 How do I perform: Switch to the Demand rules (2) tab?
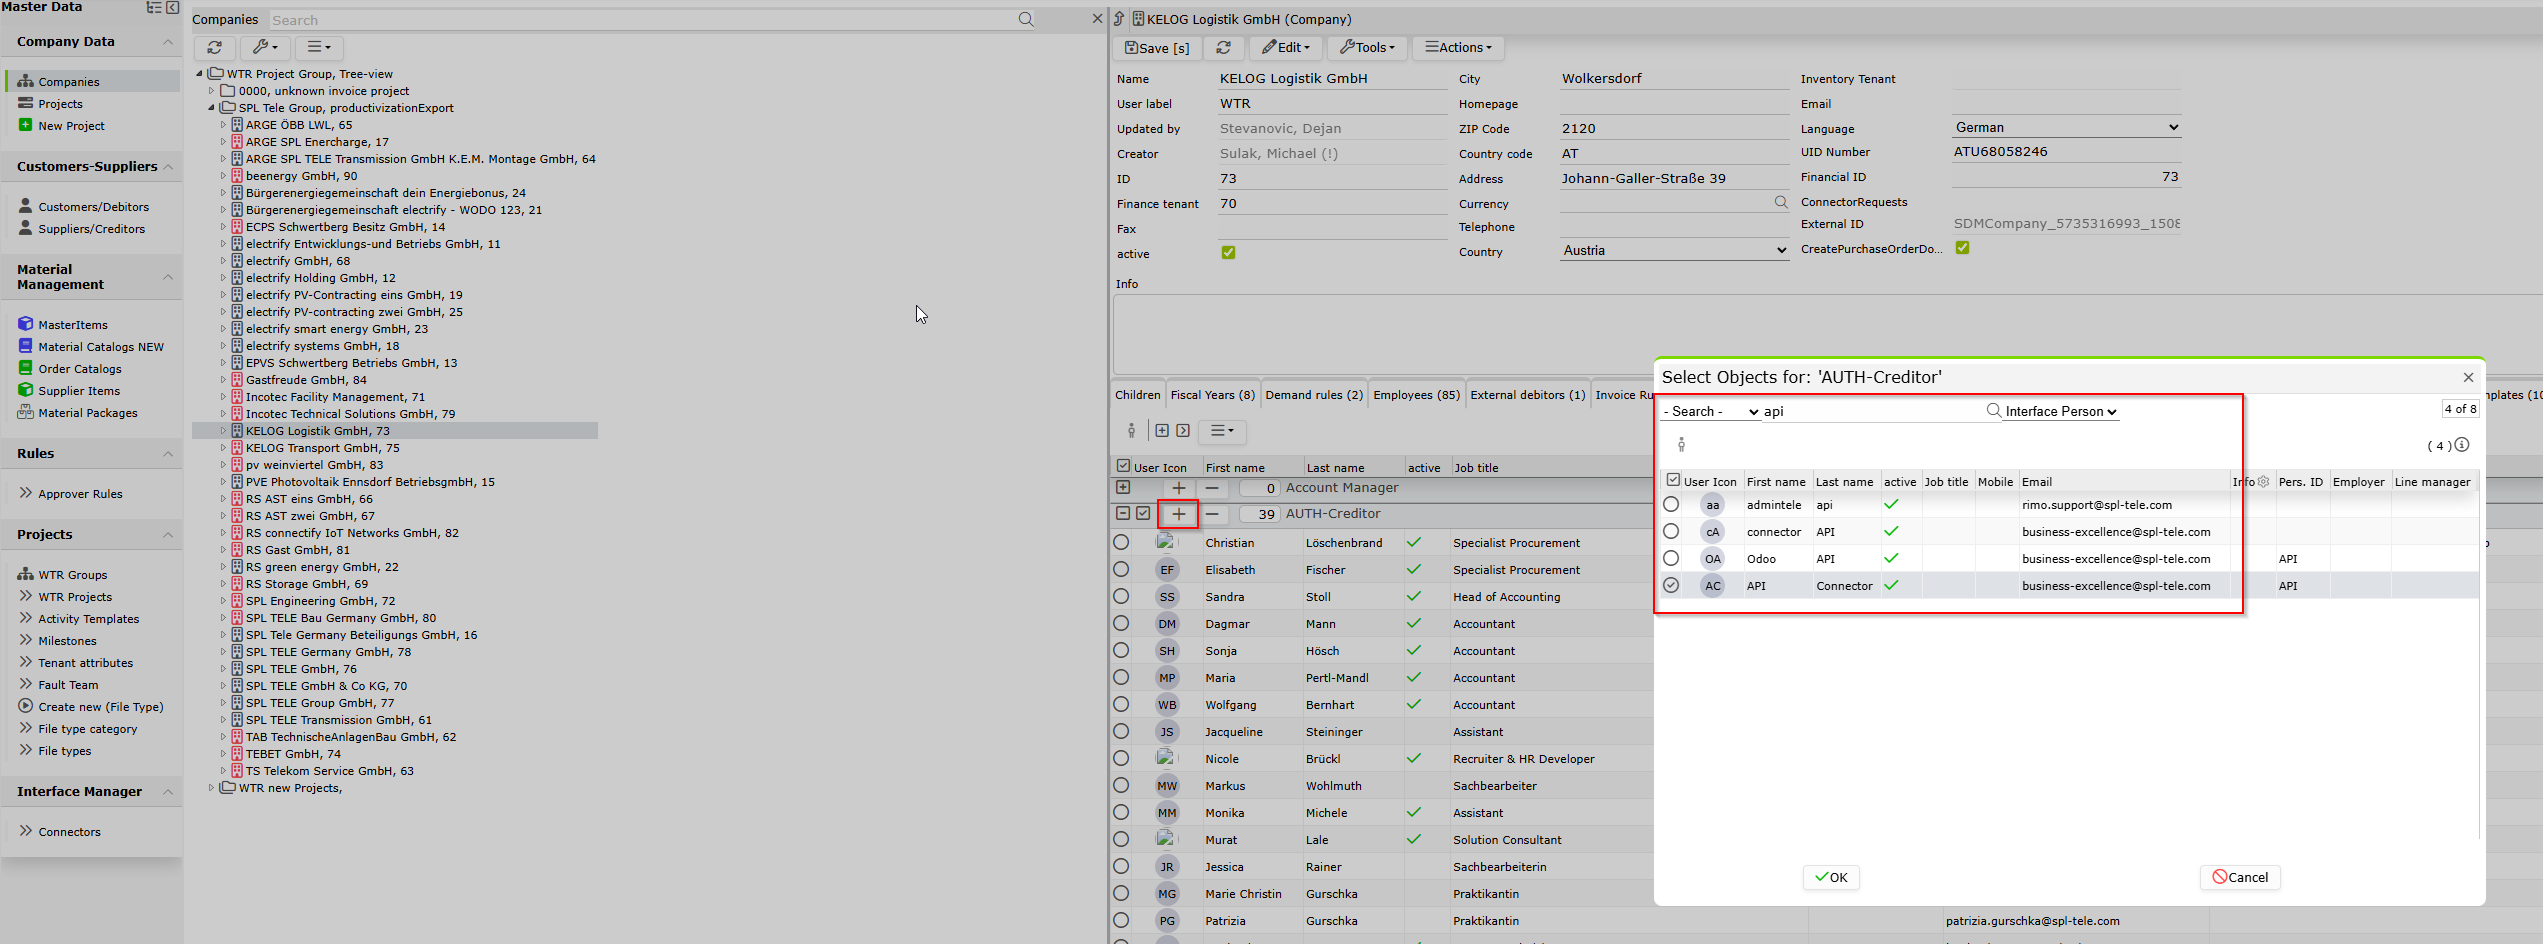point(1313,395)
